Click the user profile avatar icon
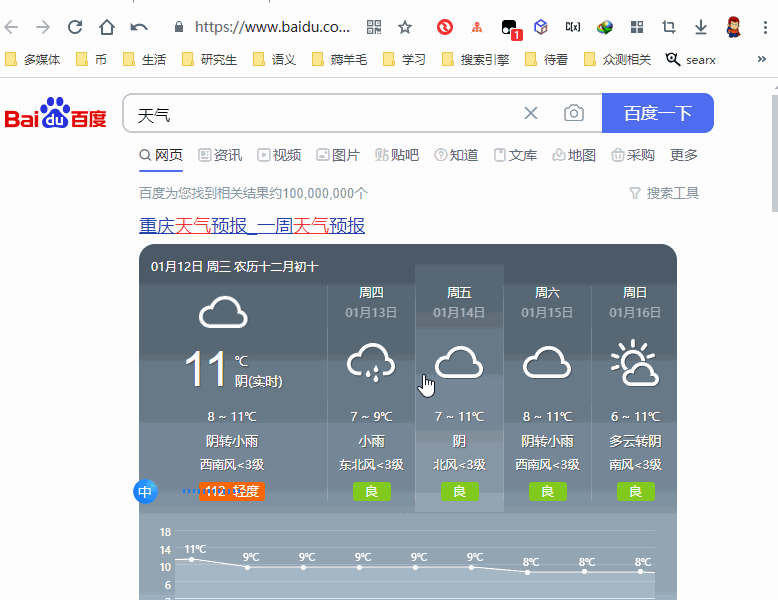This screenshot has height=600, width=778. pyautogui.click(x=733, y=27)
